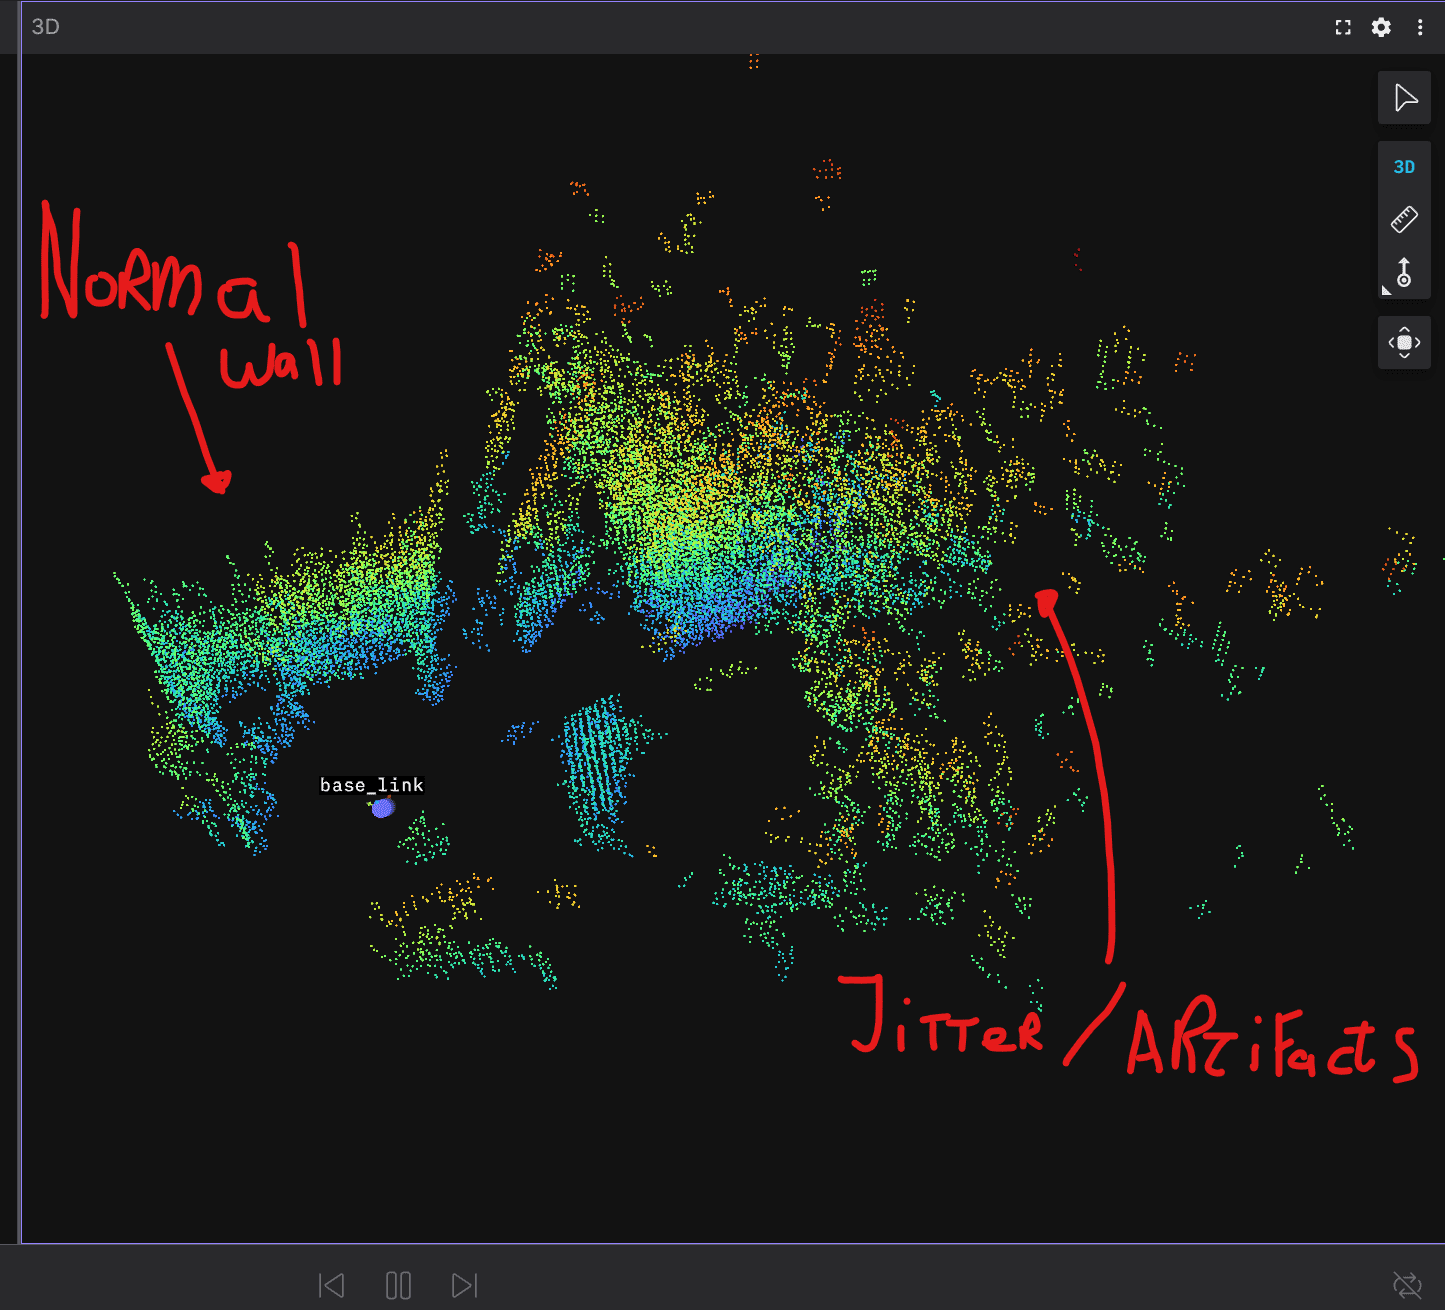The image size is (1445, 1310).
Task: Open the 3D panel type dropdown
Action: (45, 27)
